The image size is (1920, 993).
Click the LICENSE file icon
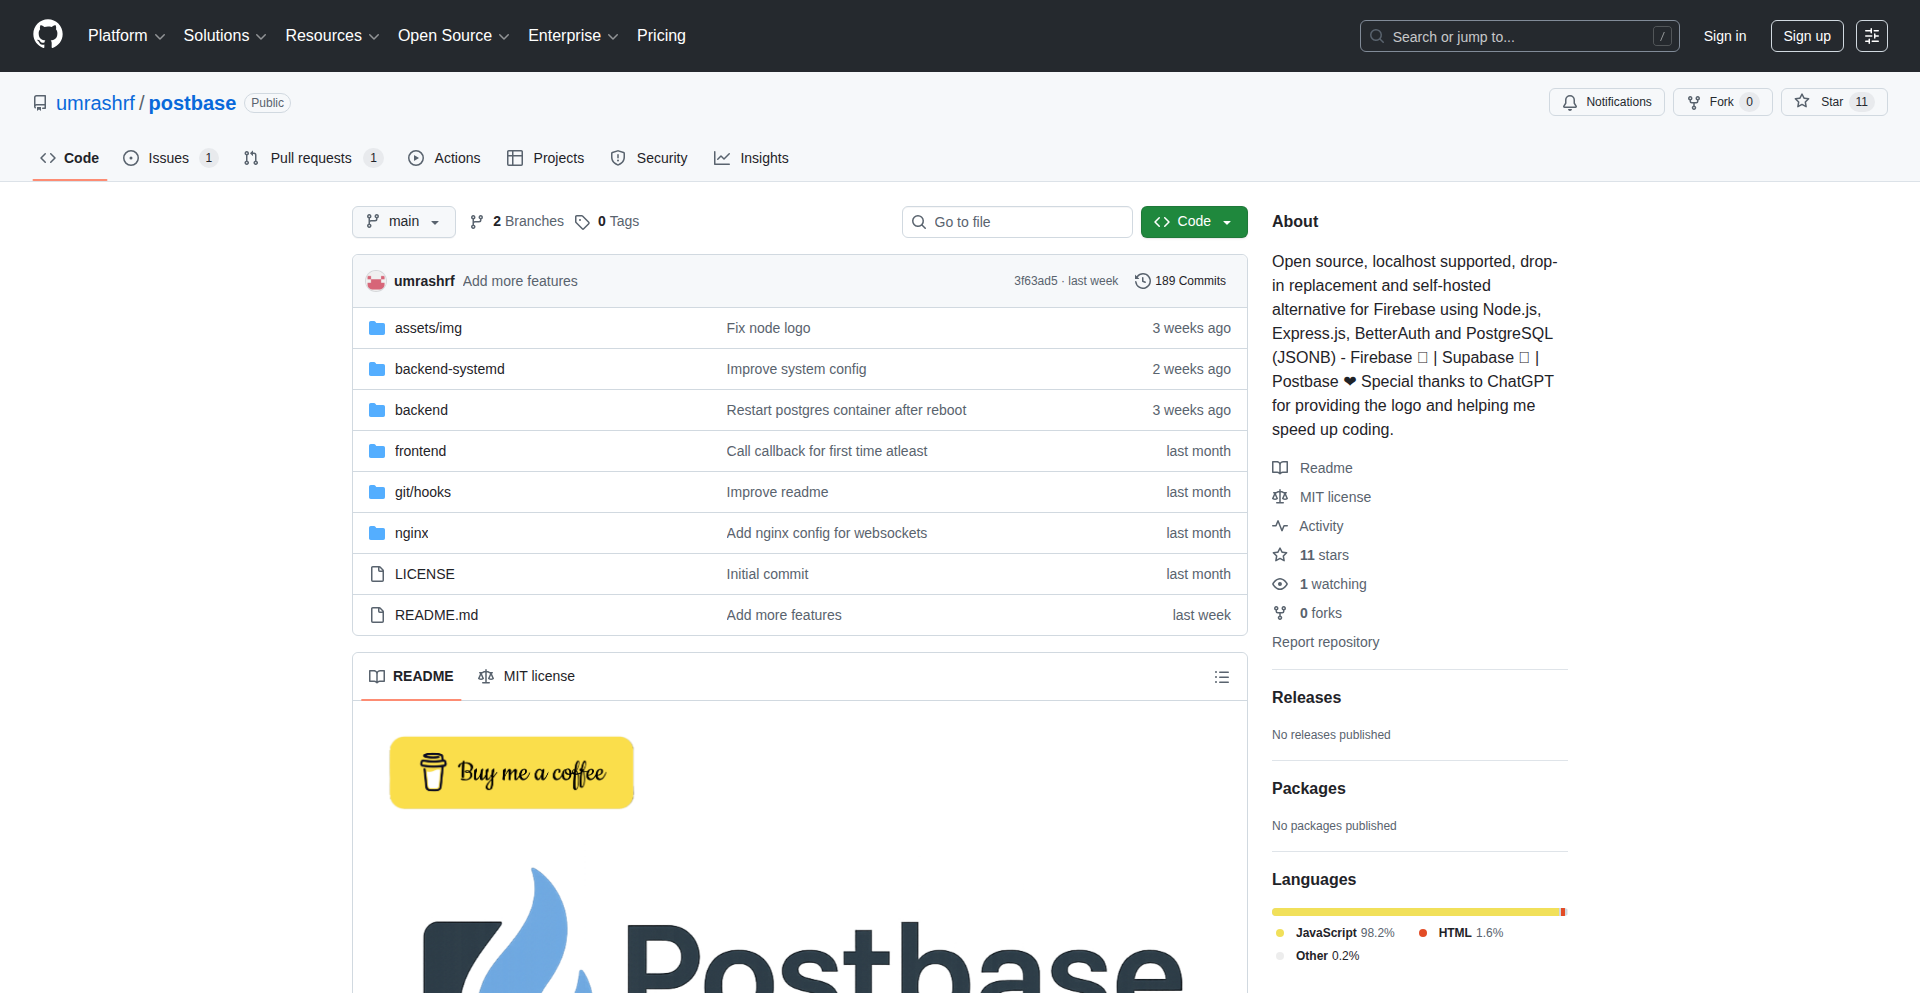[x=377, y=574]
